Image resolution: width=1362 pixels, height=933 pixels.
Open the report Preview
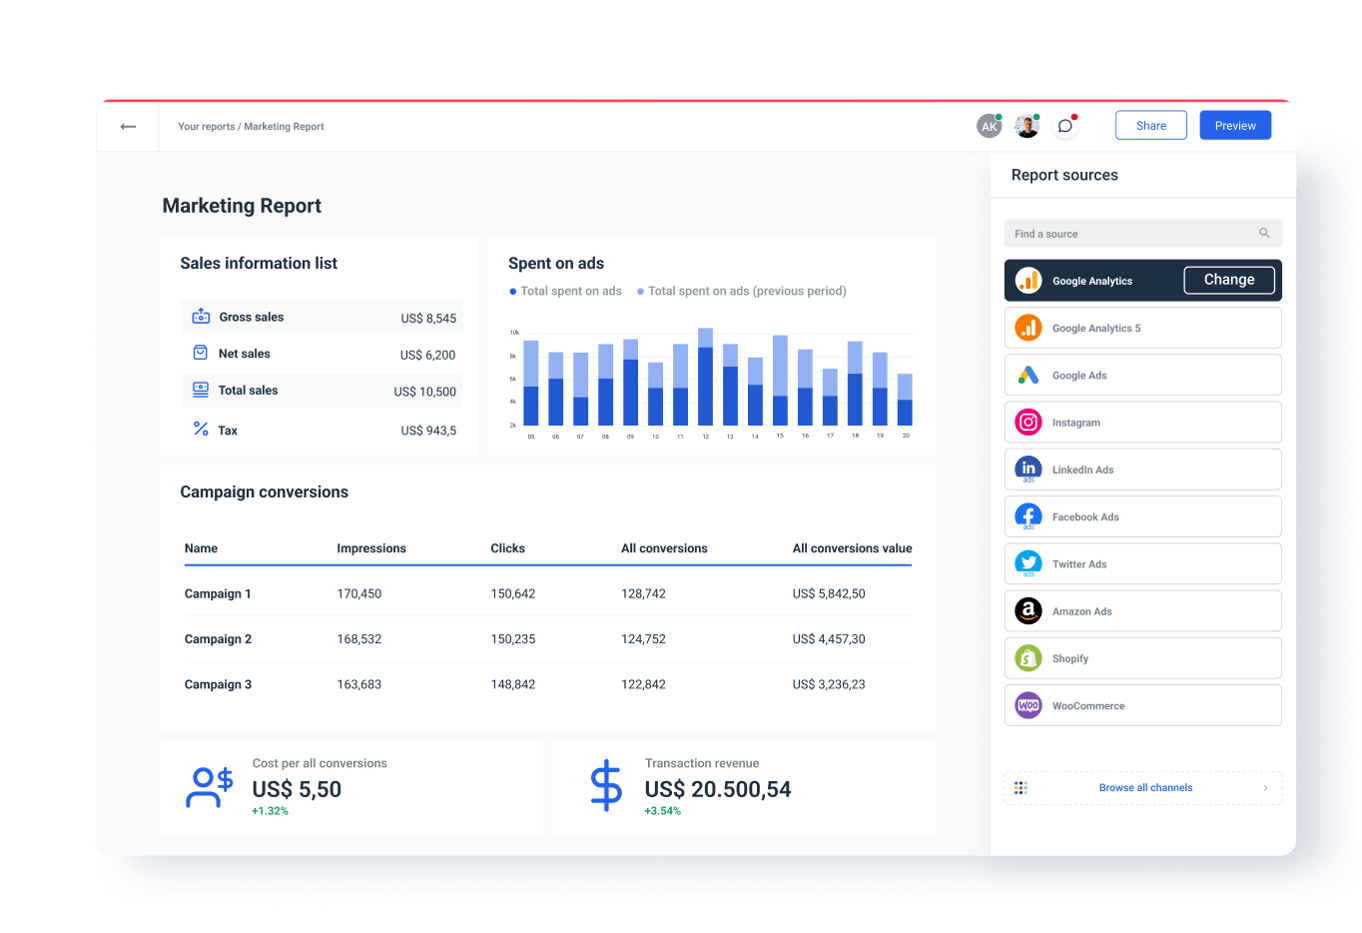(1234, 126)
